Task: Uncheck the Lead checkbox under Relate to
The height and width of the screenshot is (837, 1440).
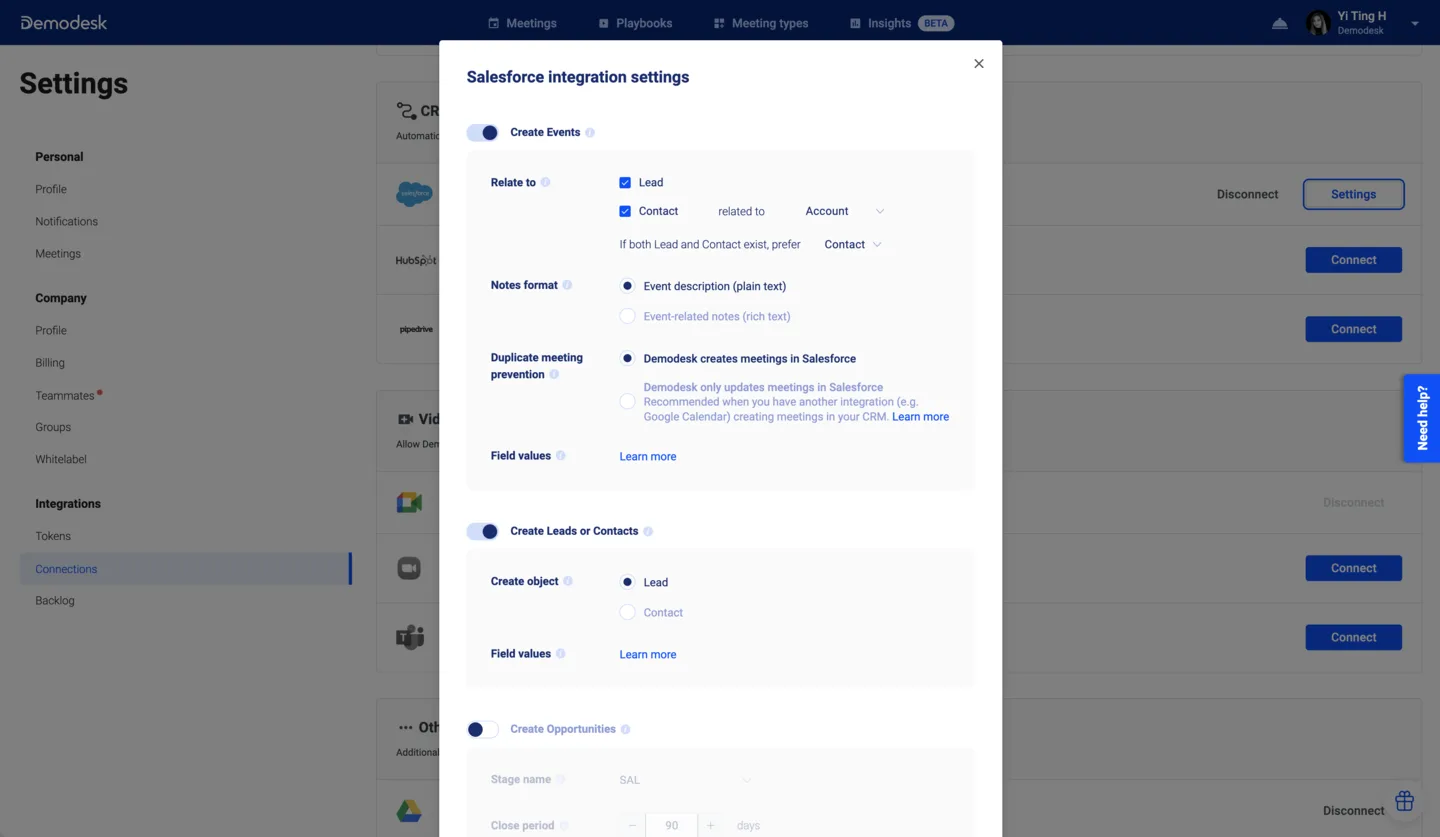Action: [x=625, y=182]
